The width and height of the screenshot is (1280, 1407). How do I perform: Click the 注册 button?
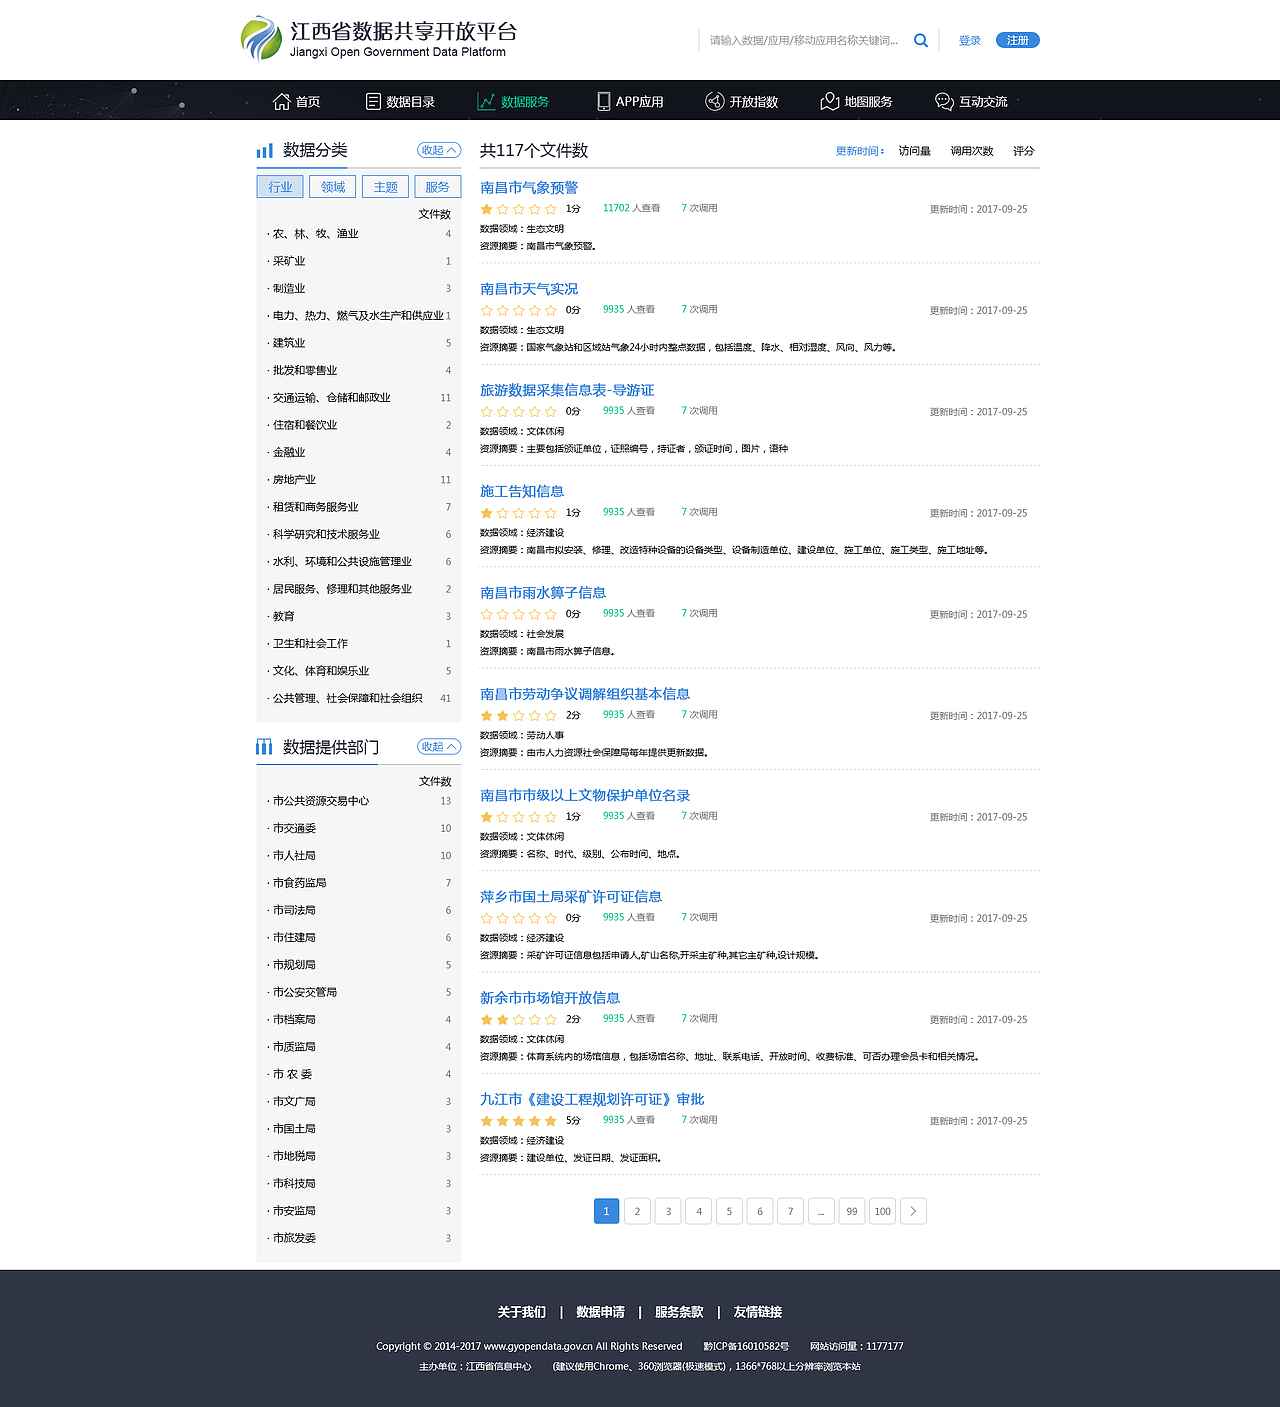coord(1018,40)
